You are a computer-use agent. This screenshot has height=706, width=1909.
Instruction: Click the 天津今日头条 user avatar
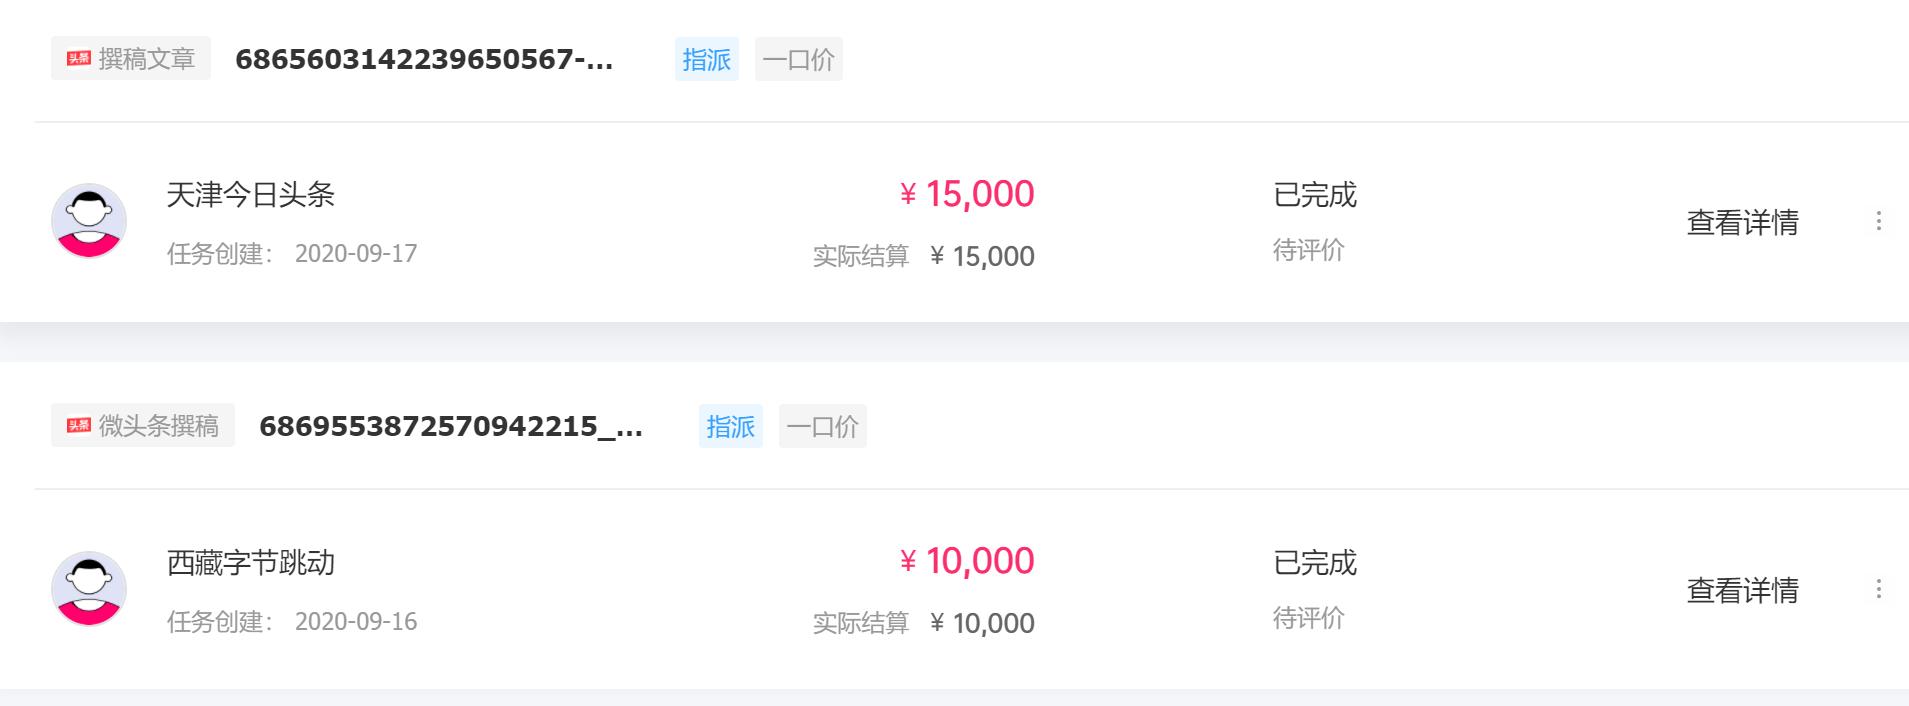(89, 221)
